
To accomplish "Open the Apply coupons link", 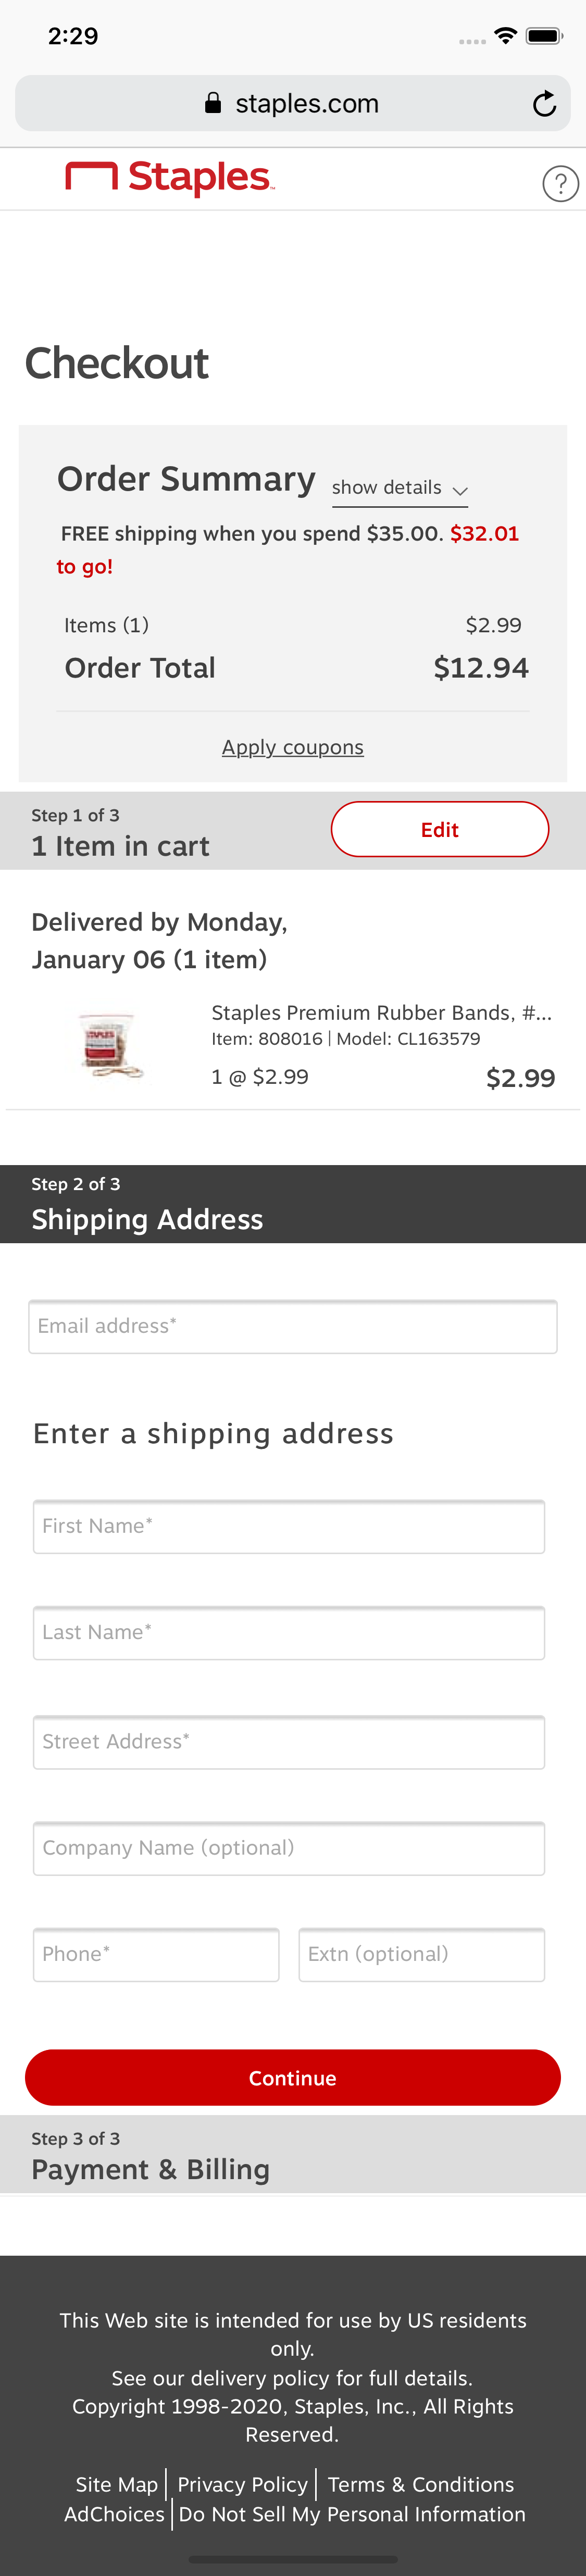I will [x=293, y=747].
